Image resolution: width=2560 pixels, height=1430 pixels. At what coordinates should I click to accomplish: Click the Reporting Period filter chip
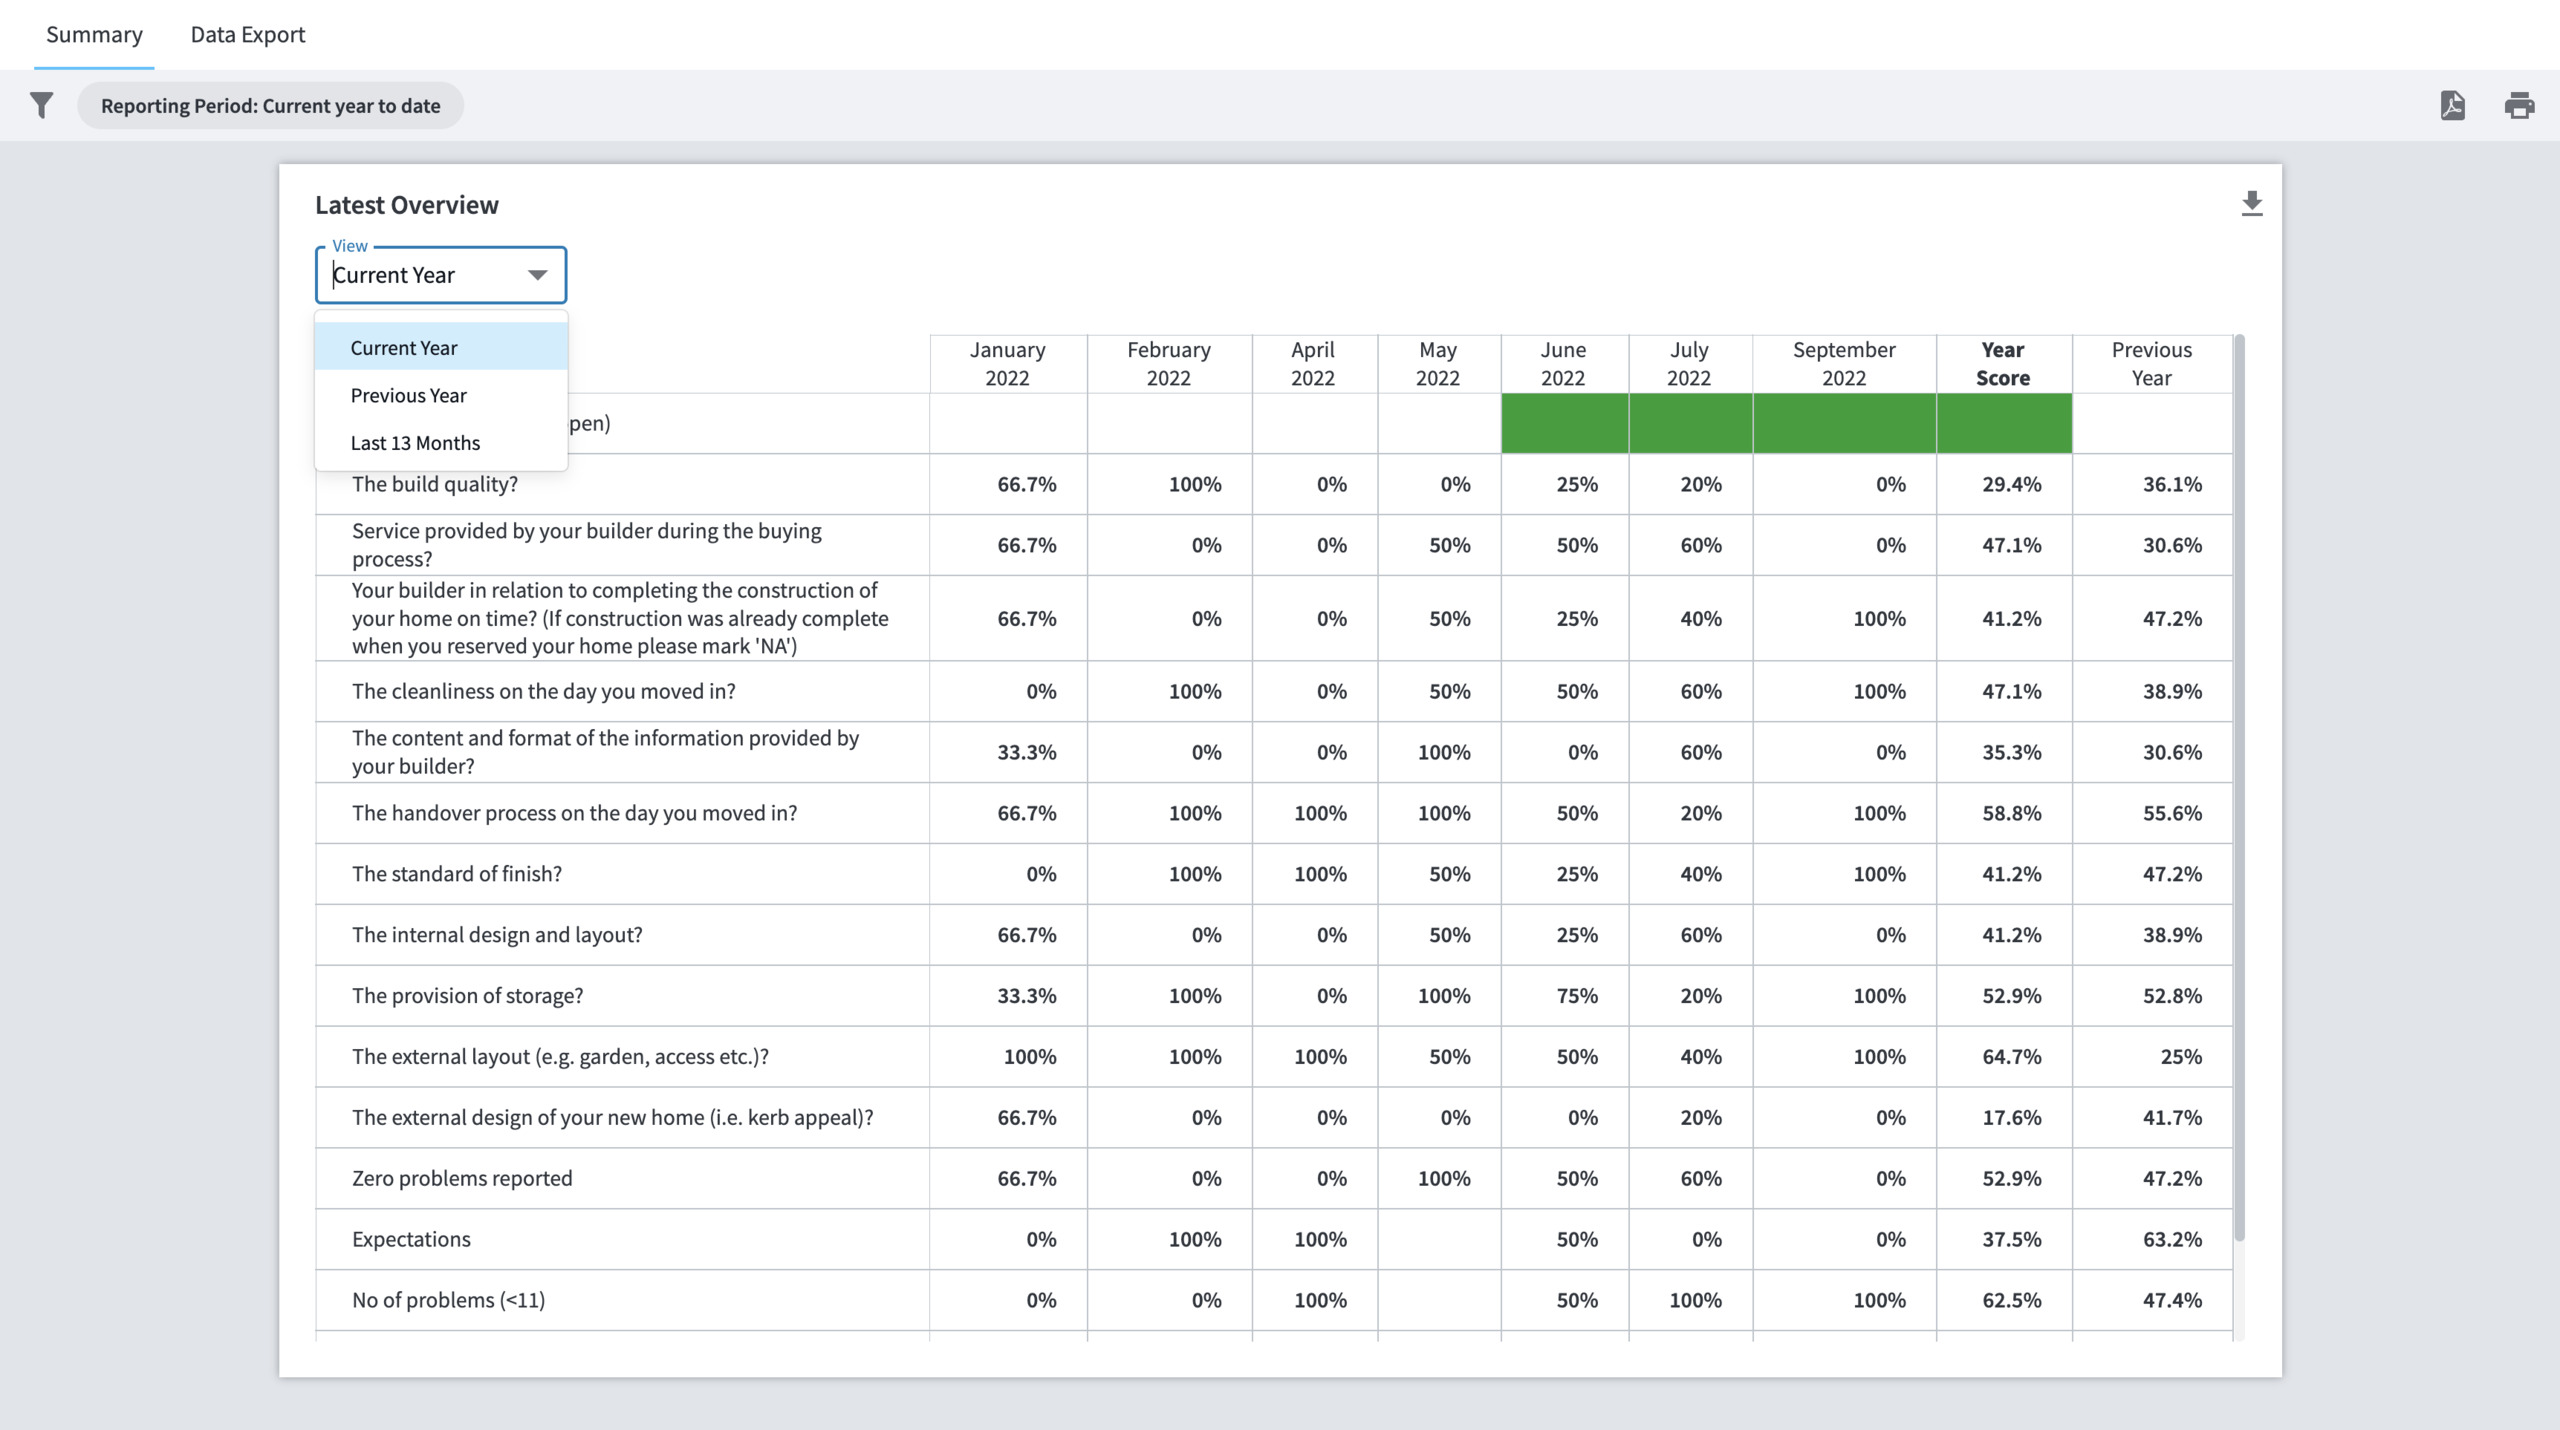pos(270,105)
